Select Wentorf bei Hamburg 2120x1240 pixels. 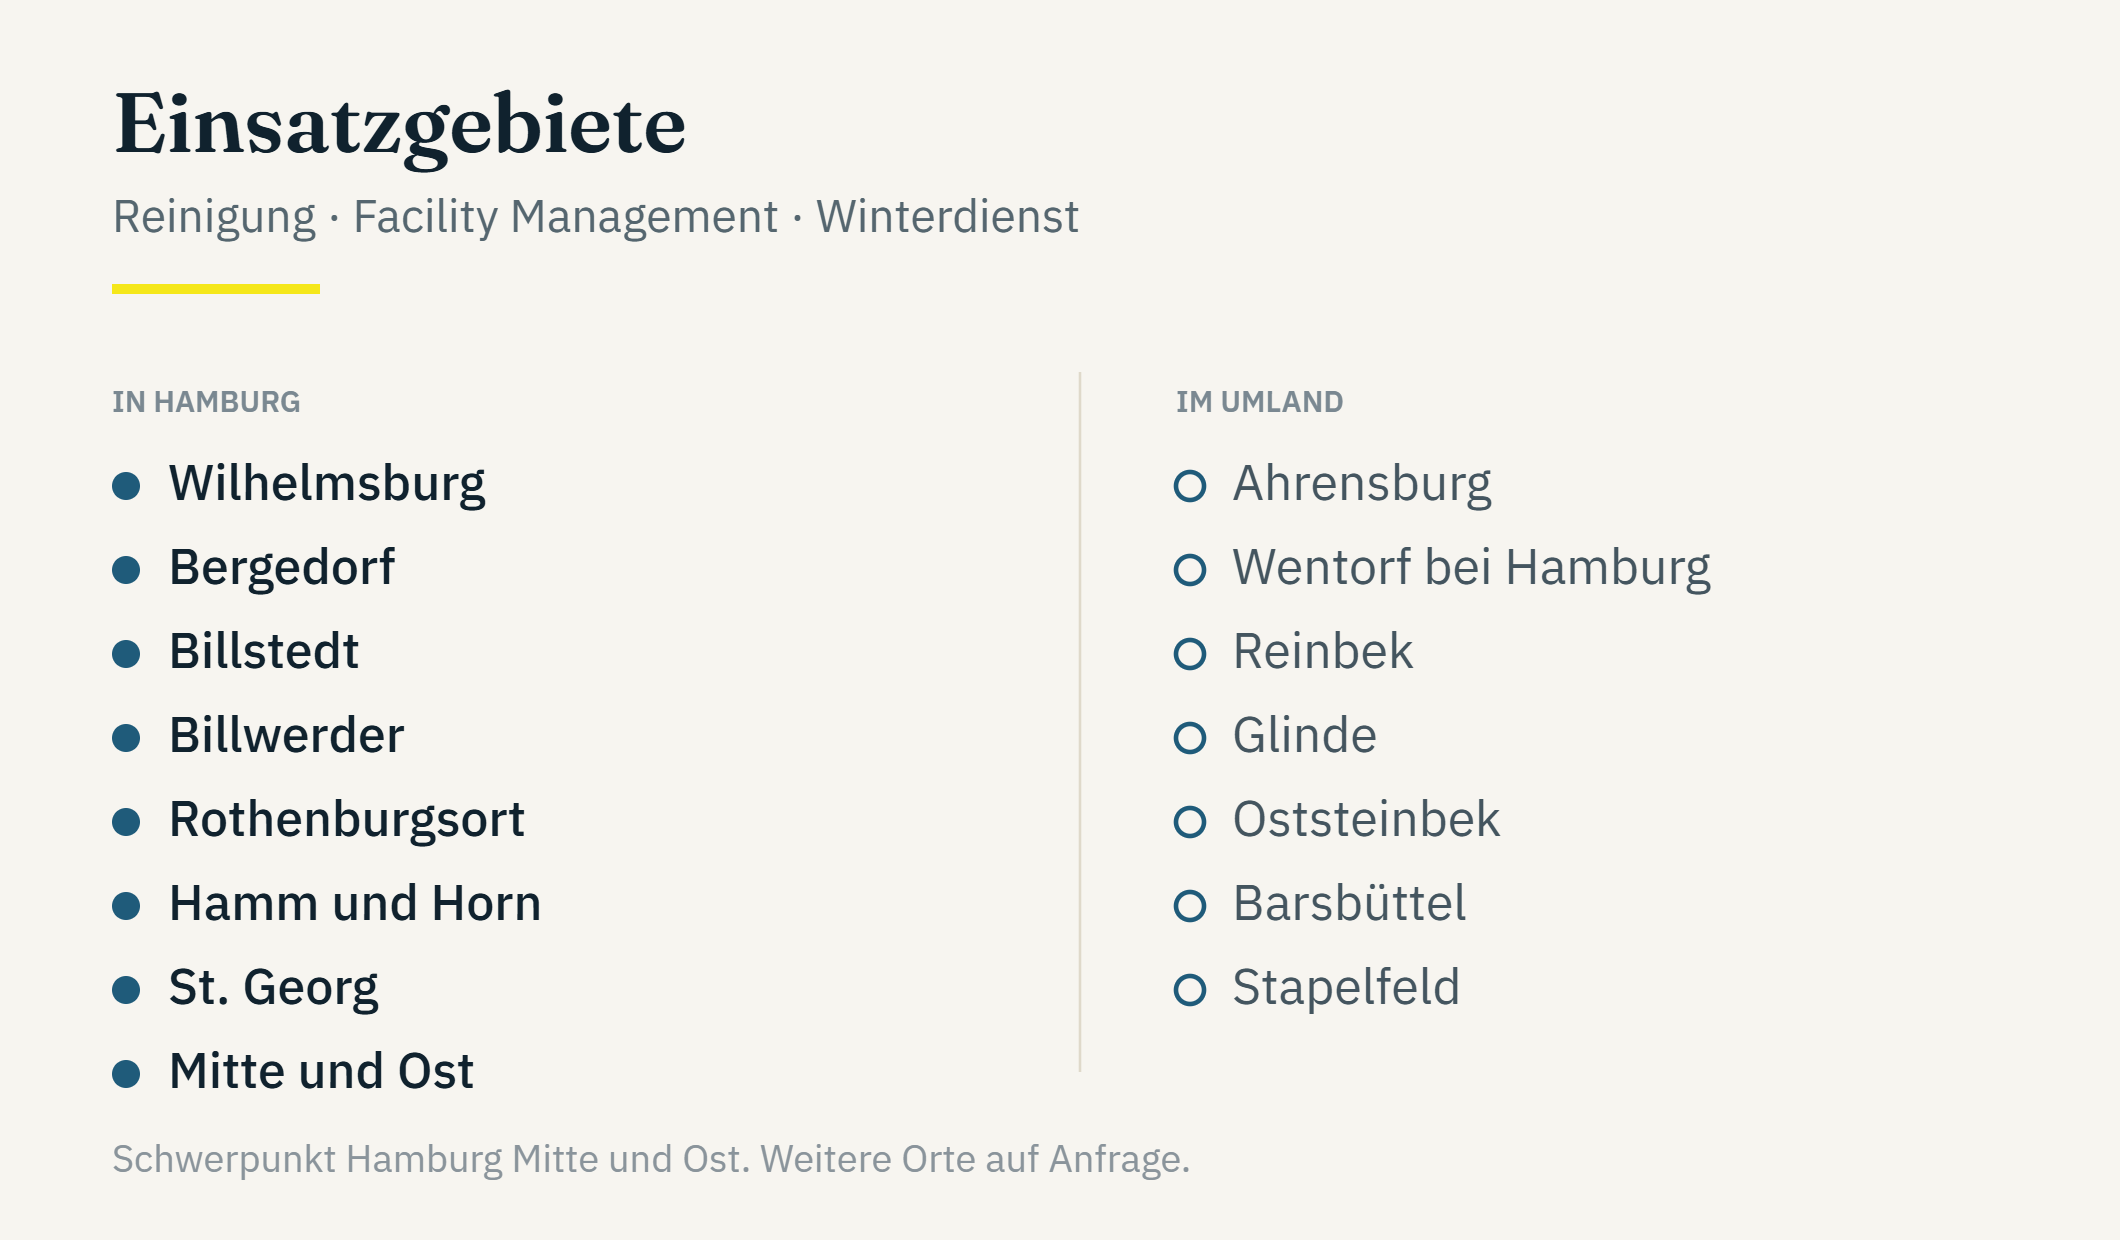(1471, 567)
